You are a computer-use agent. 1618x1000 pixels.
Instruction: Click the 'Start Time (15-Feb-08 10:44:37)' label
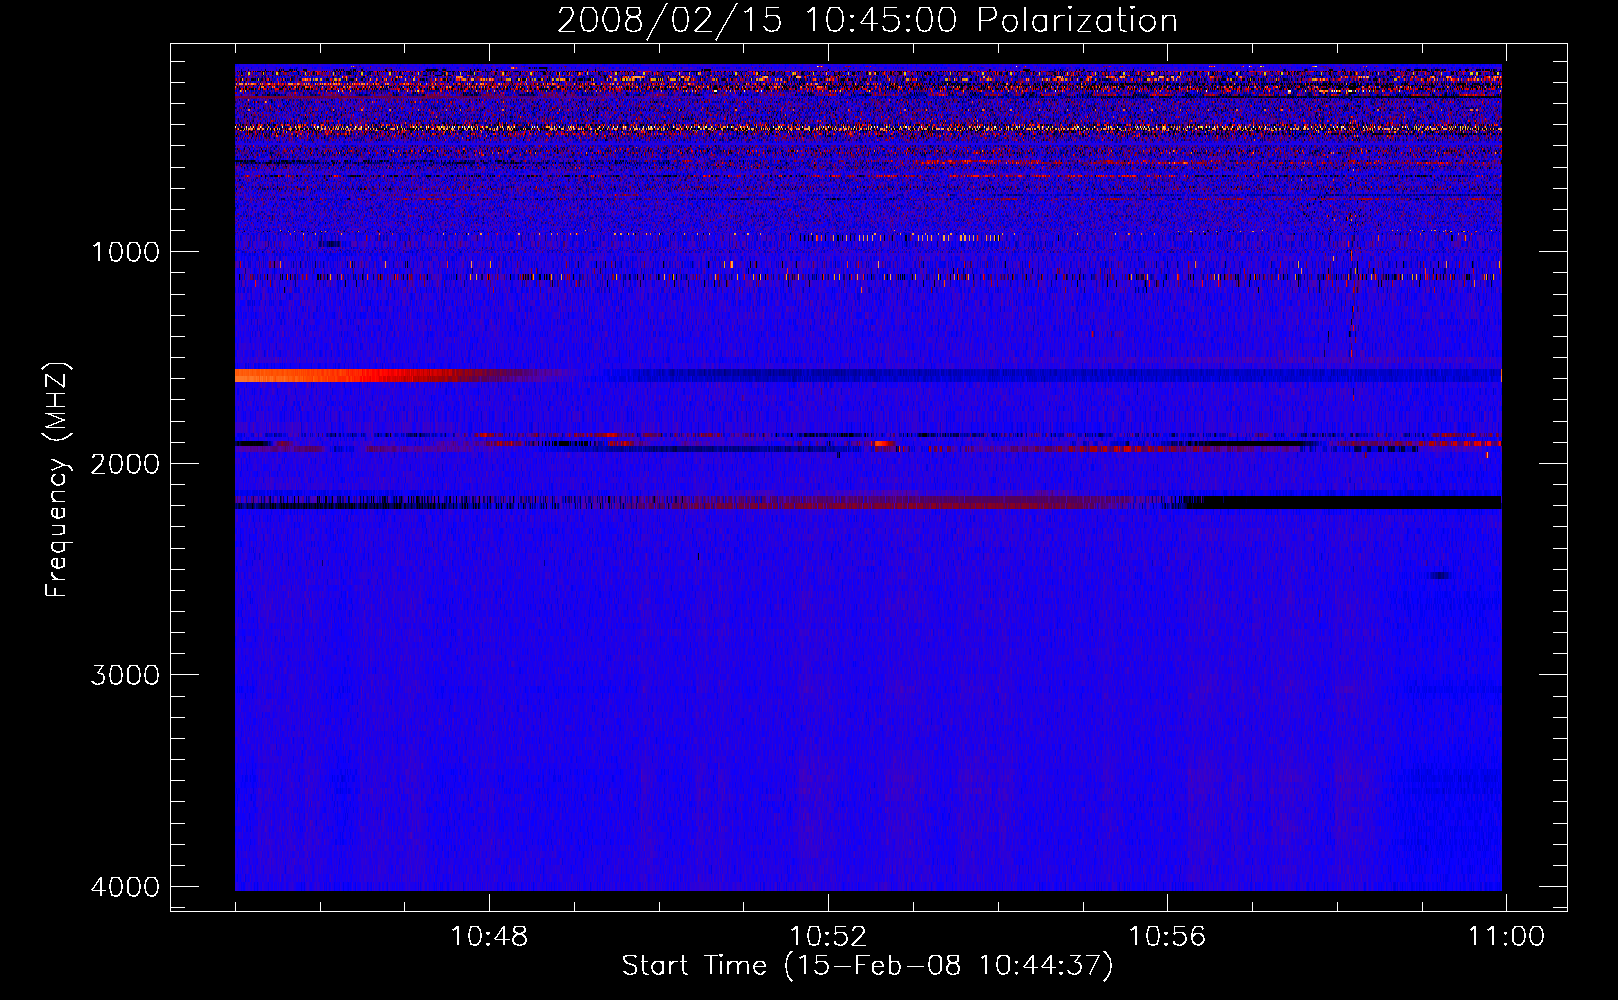coord(867,966)
